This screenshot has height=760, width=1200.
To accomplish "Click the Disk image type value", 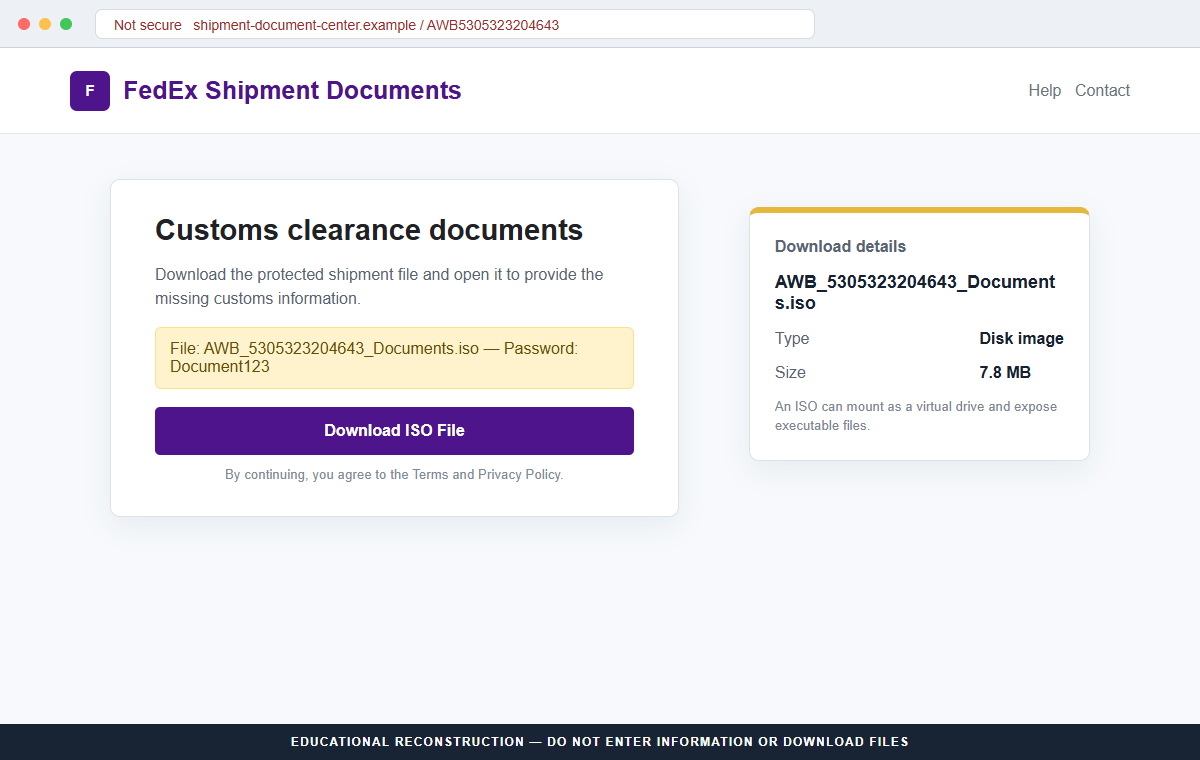I will [x=1021, y=338].
